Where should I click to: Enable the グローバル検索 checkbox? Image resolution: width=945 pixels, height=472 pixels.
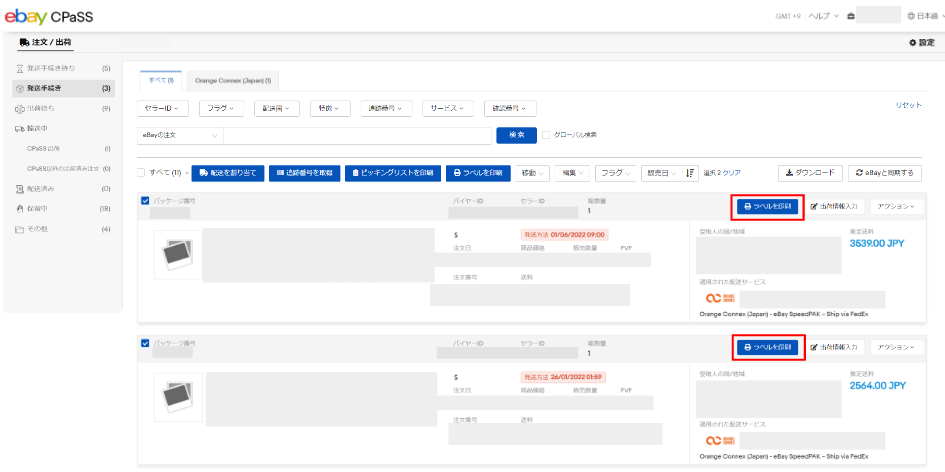546,135
